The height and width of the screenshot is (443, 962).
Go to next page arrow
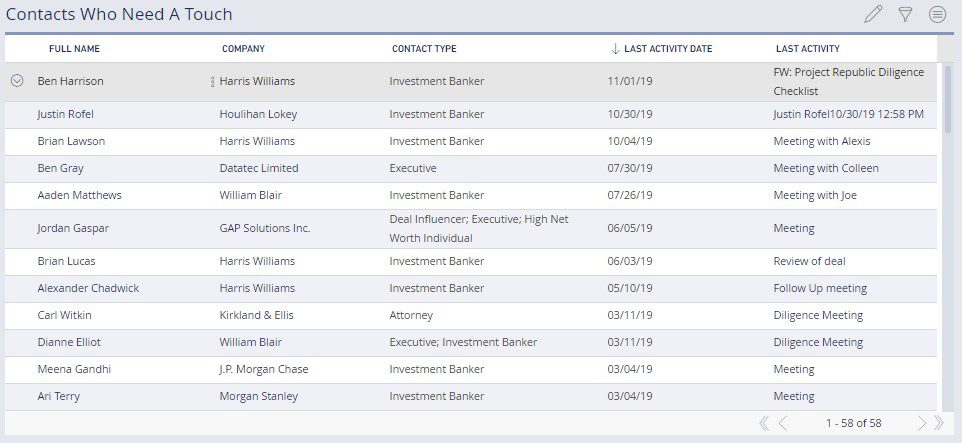921,423
